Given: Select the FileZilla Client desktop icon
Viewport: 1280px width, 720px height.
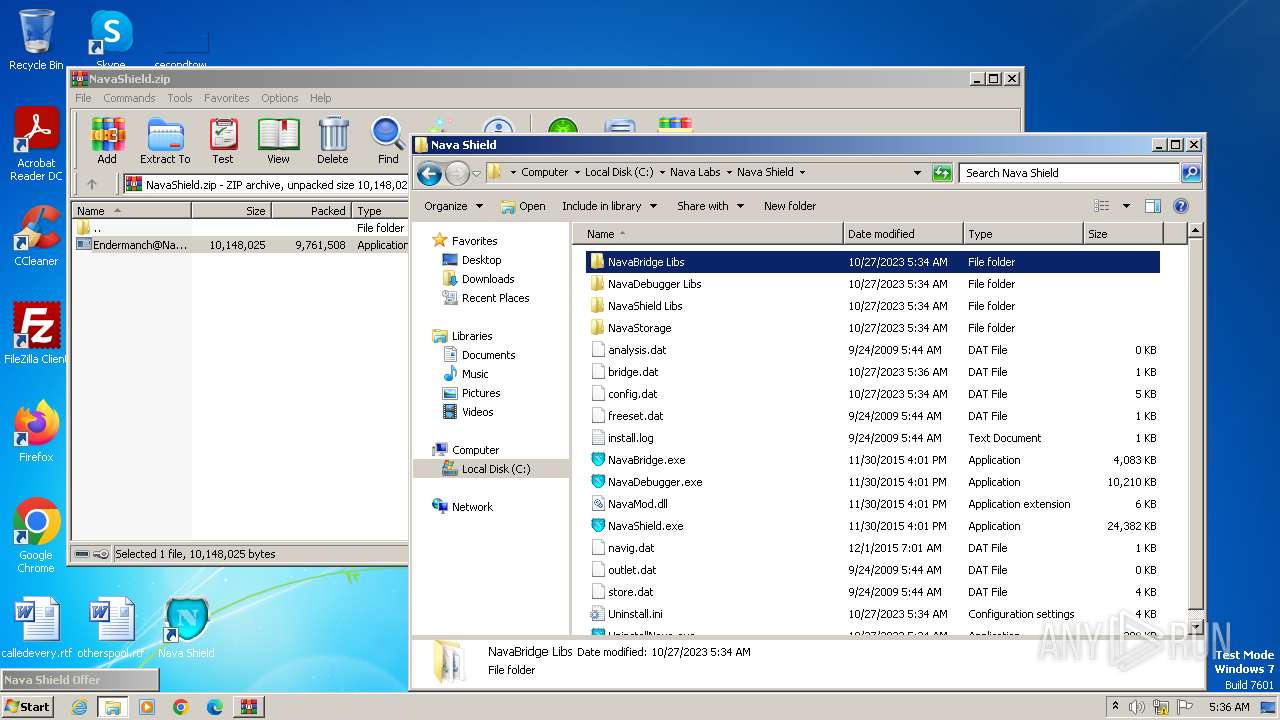Looking at the screenshot, I should tap(36, 333).
